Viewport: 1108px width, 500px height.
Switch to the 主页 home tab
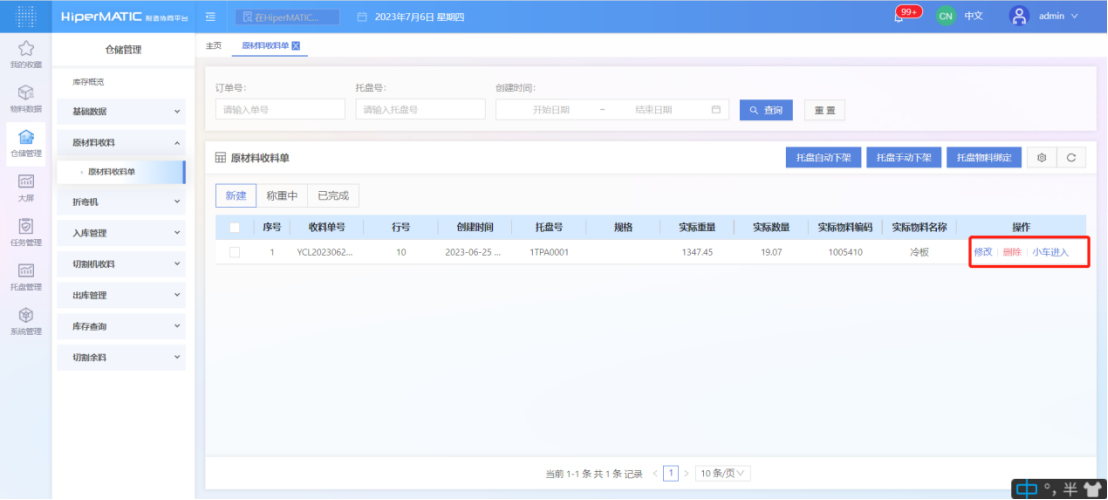[x=213, y=46]
